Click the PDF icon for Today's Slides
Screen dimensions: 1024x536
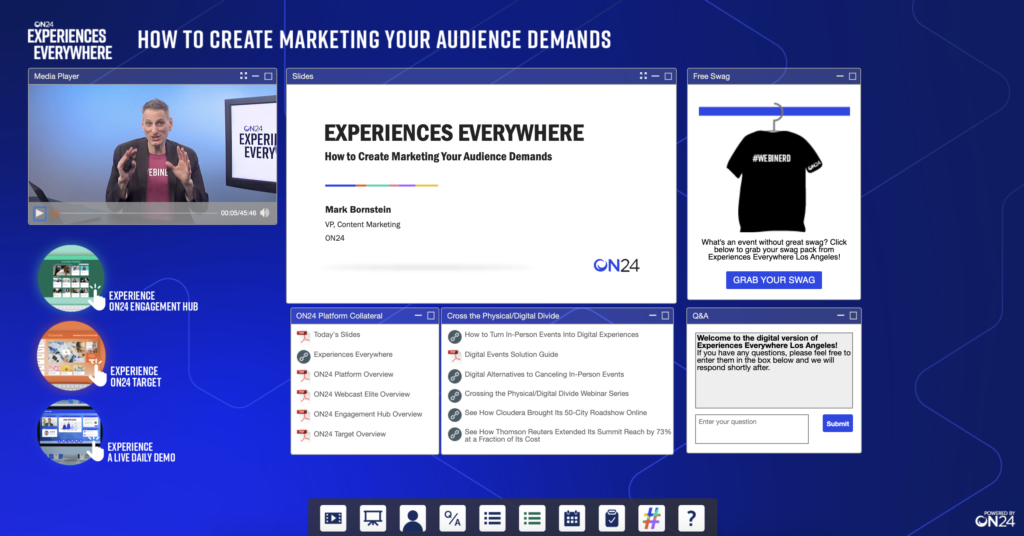click(303, 336)
